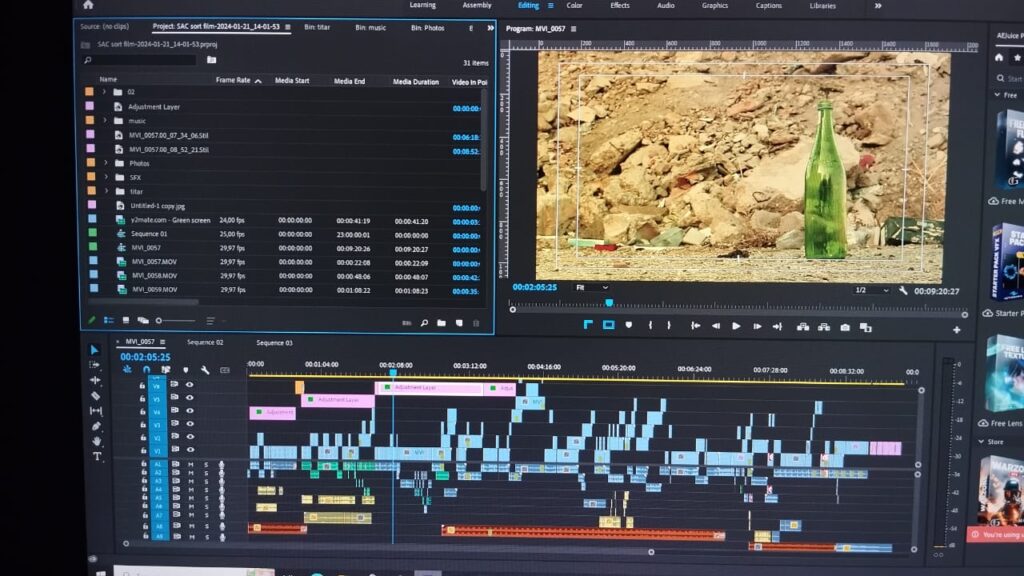Toggle insert sequence as nest option
This screenshot has width=1024, height=576.
click(x=127, y=370)
